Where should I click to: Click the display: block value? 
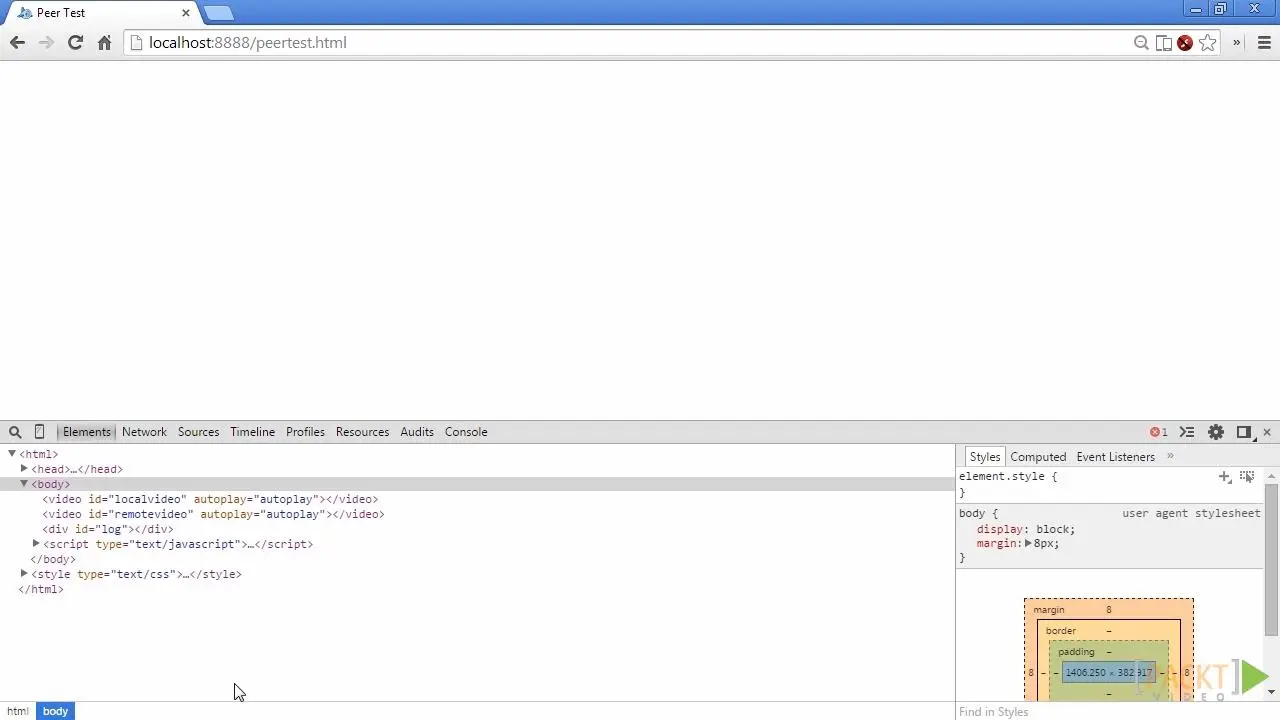[x=1055, y=529]
